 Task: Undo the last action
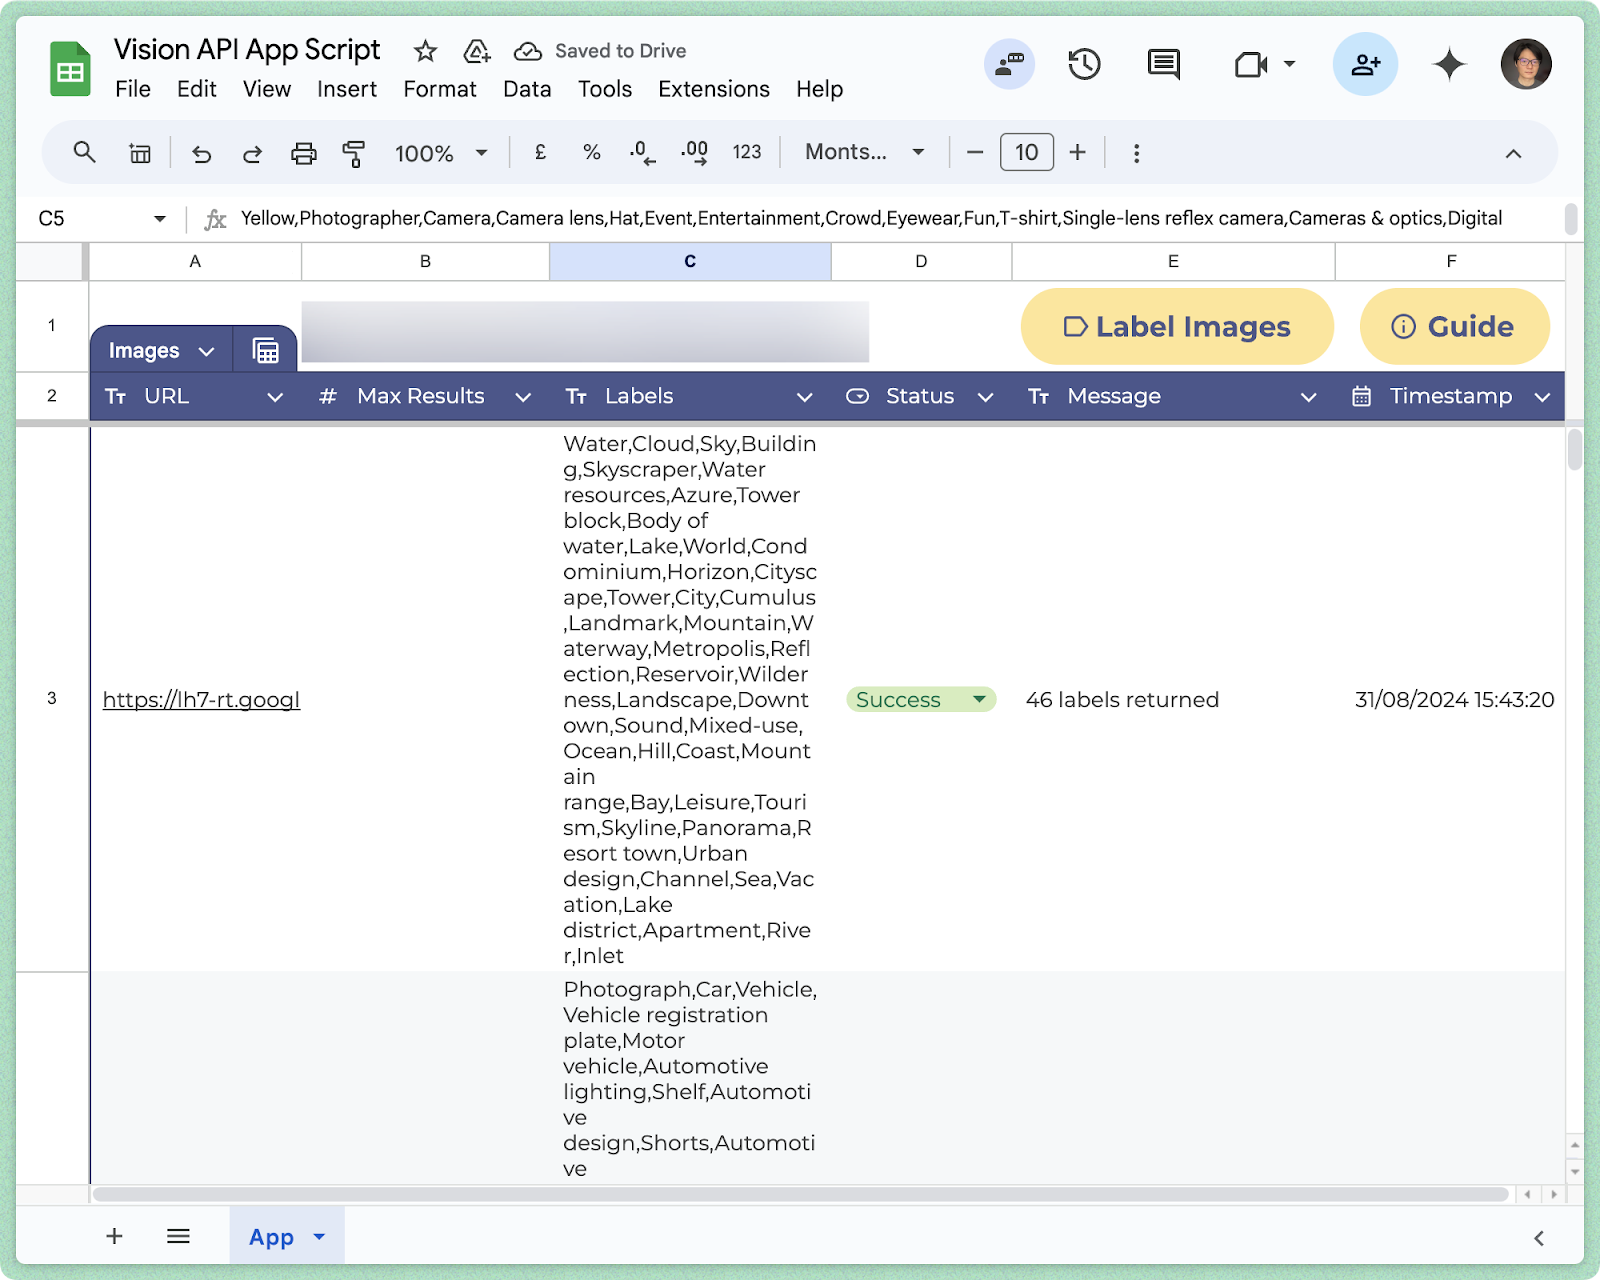tap(201, 153)
